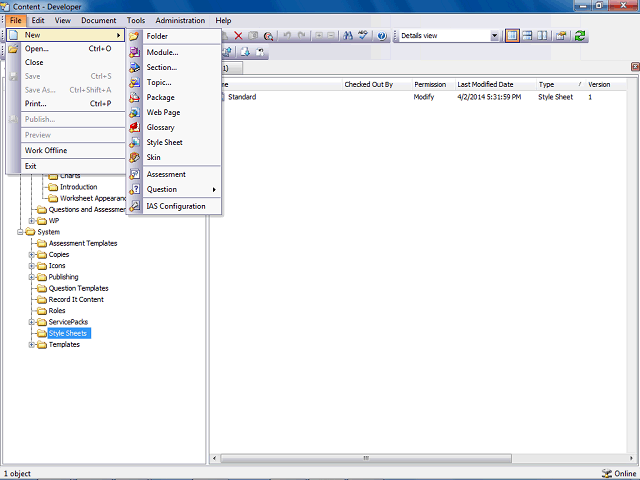Sort by Type column header

560,84
